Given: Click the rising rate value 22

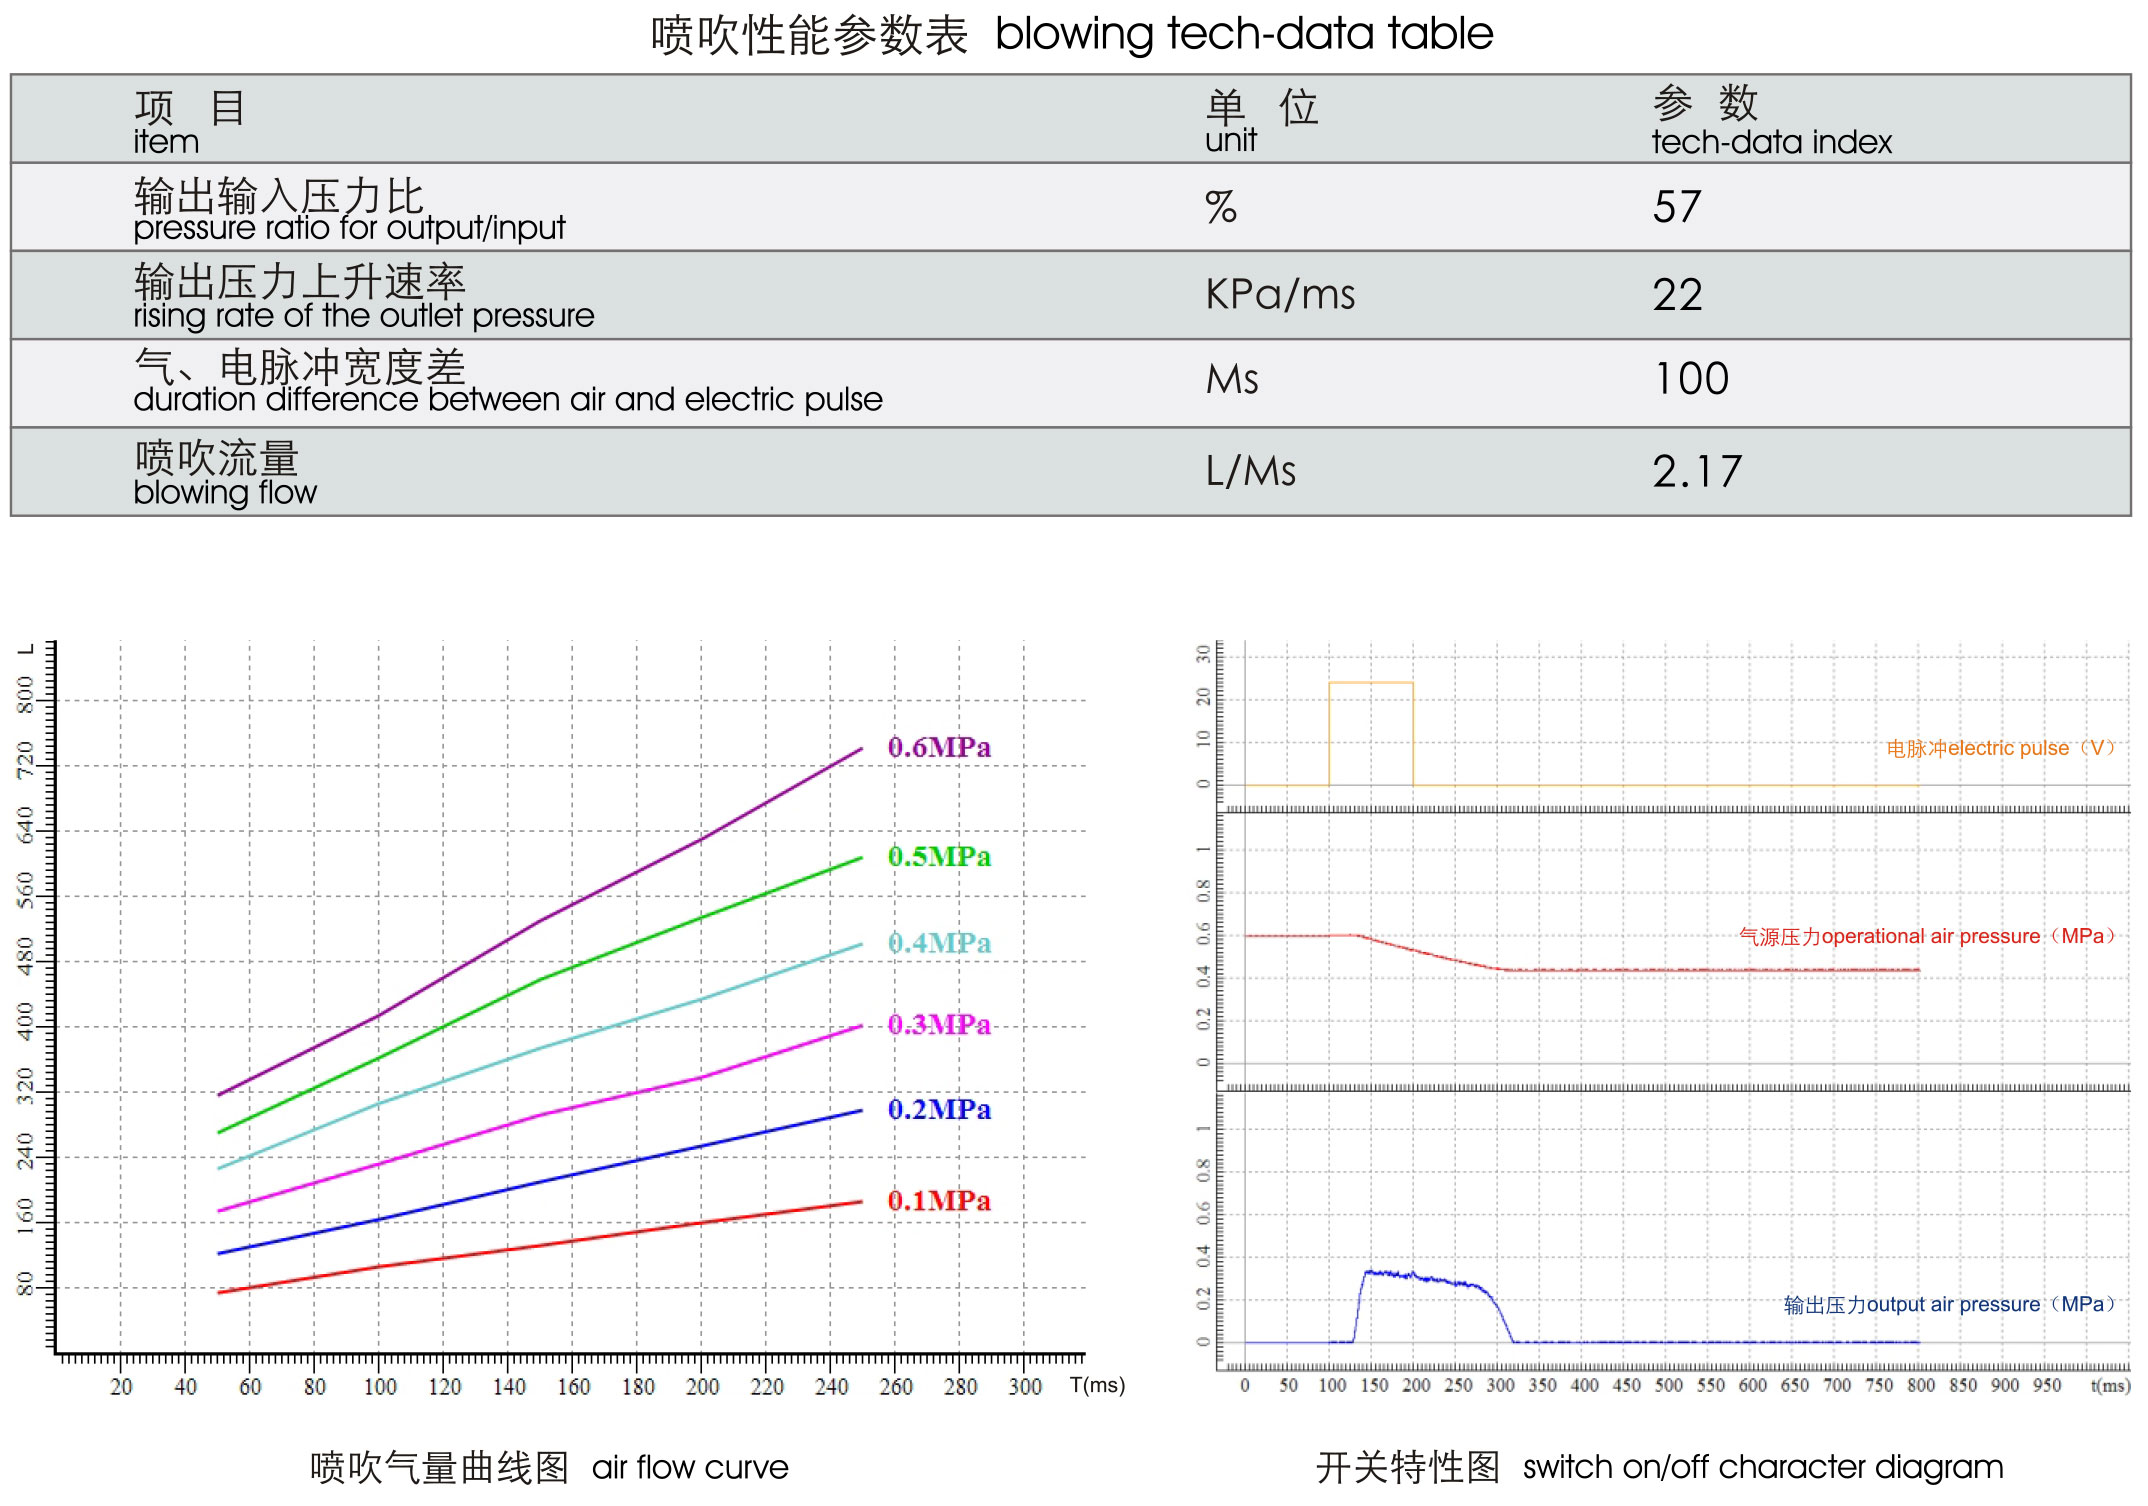Looking at the screenshot, I should tap(1676, 295).
